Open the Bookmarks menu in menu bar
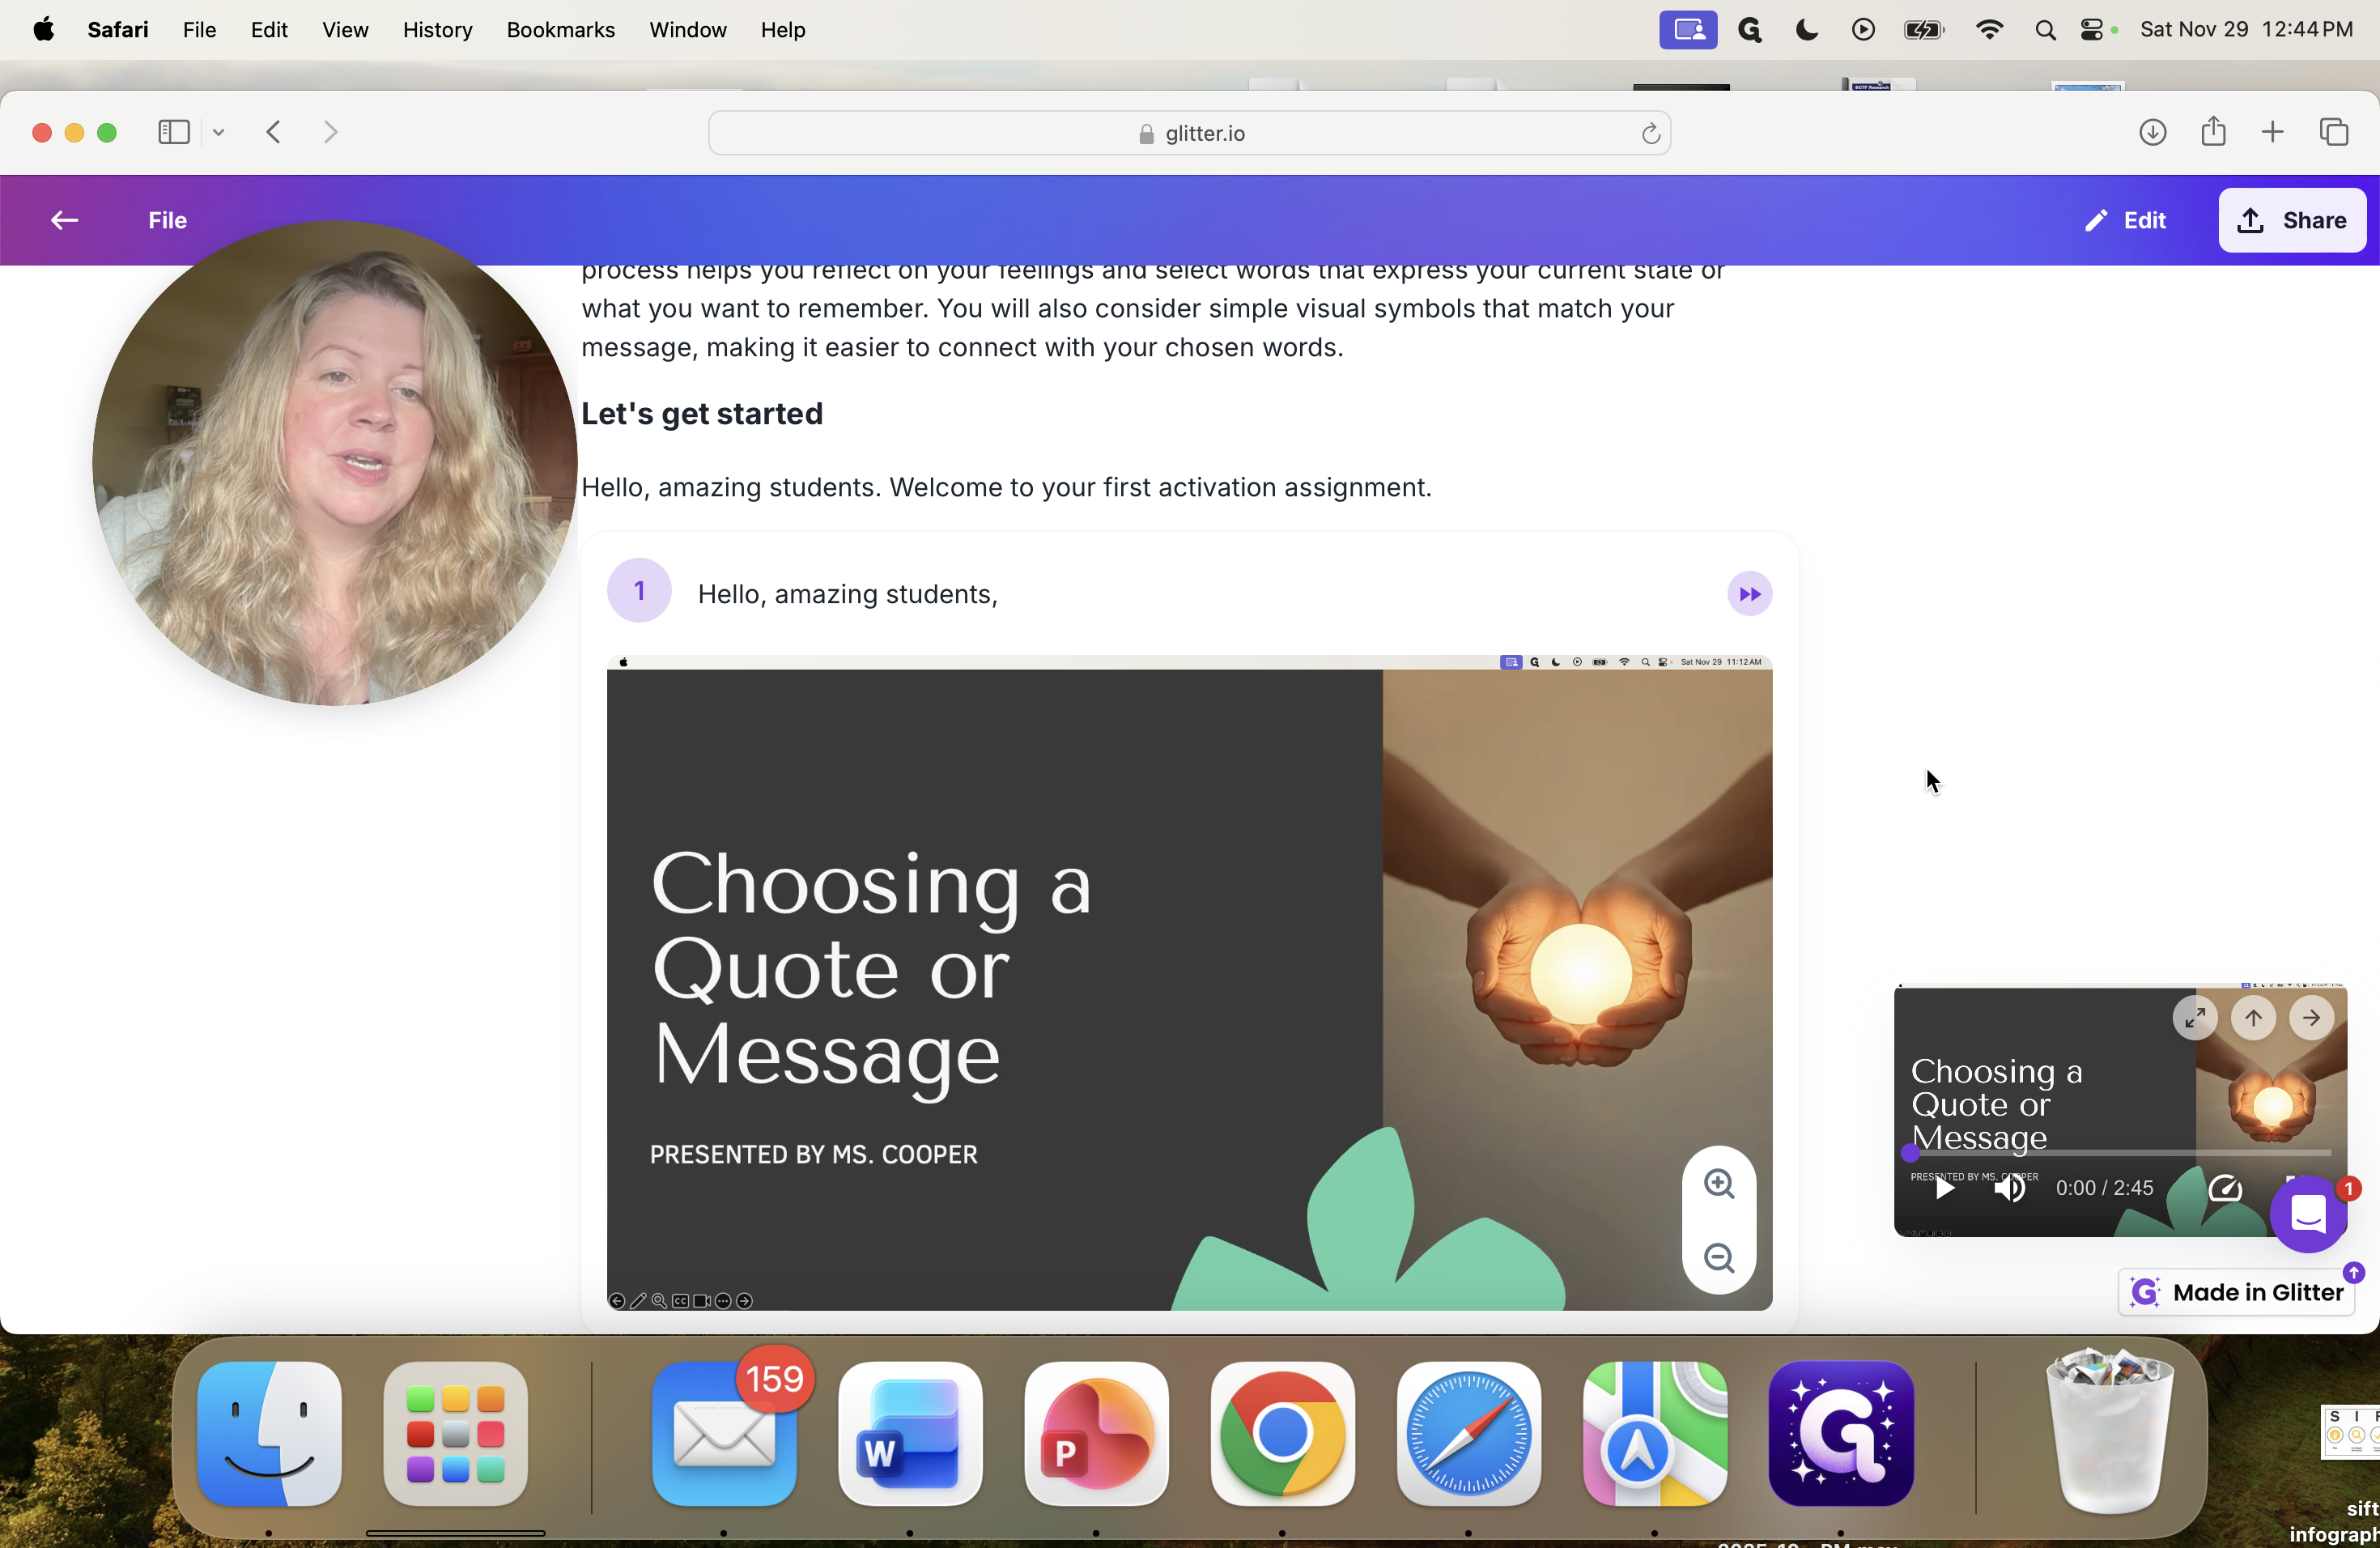Screen dimensions: 2380x1548 click(560, 30)
